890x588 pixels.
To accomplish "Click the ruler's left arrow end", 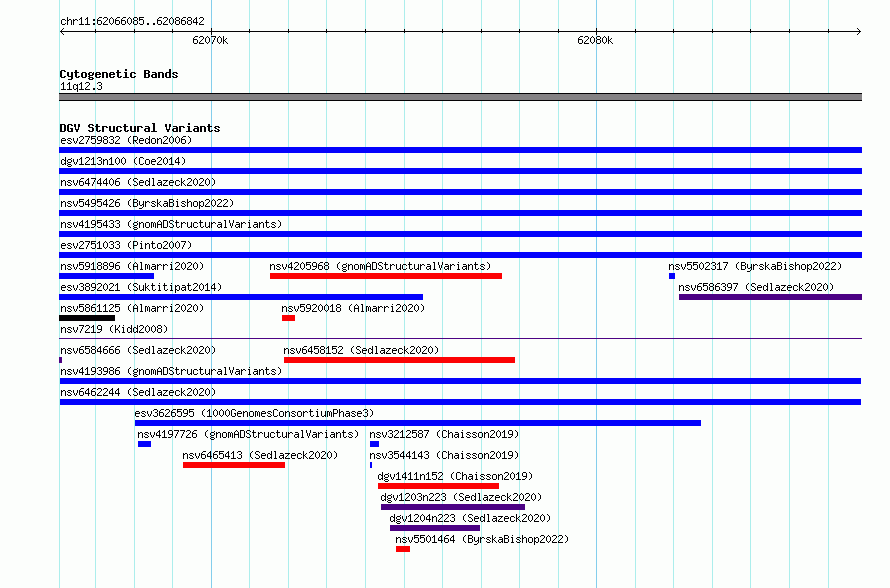I will pos(62,31).
